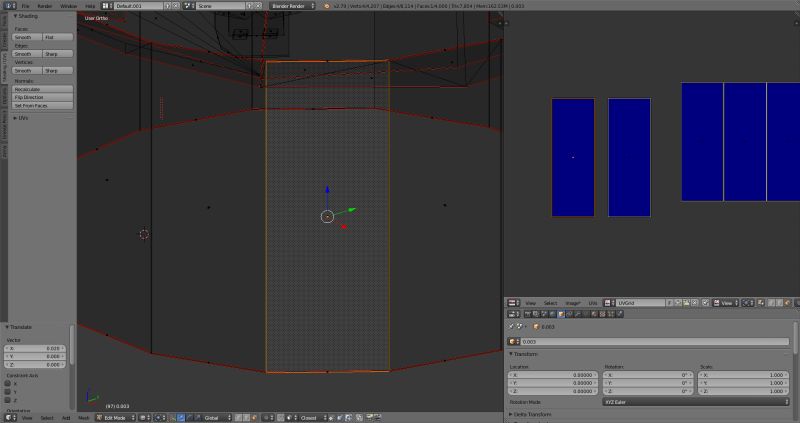Click Sharp under Edges
This screenshot has width=800, height=423.
tap(58, 54)
